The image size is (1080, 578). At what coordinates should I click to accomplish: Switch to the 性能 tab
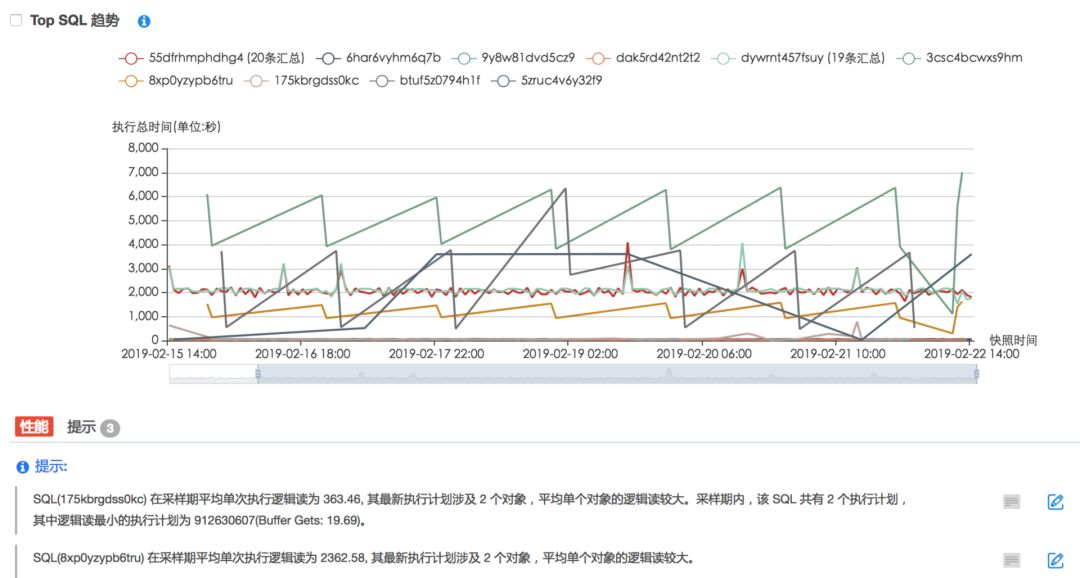(34, 426)
